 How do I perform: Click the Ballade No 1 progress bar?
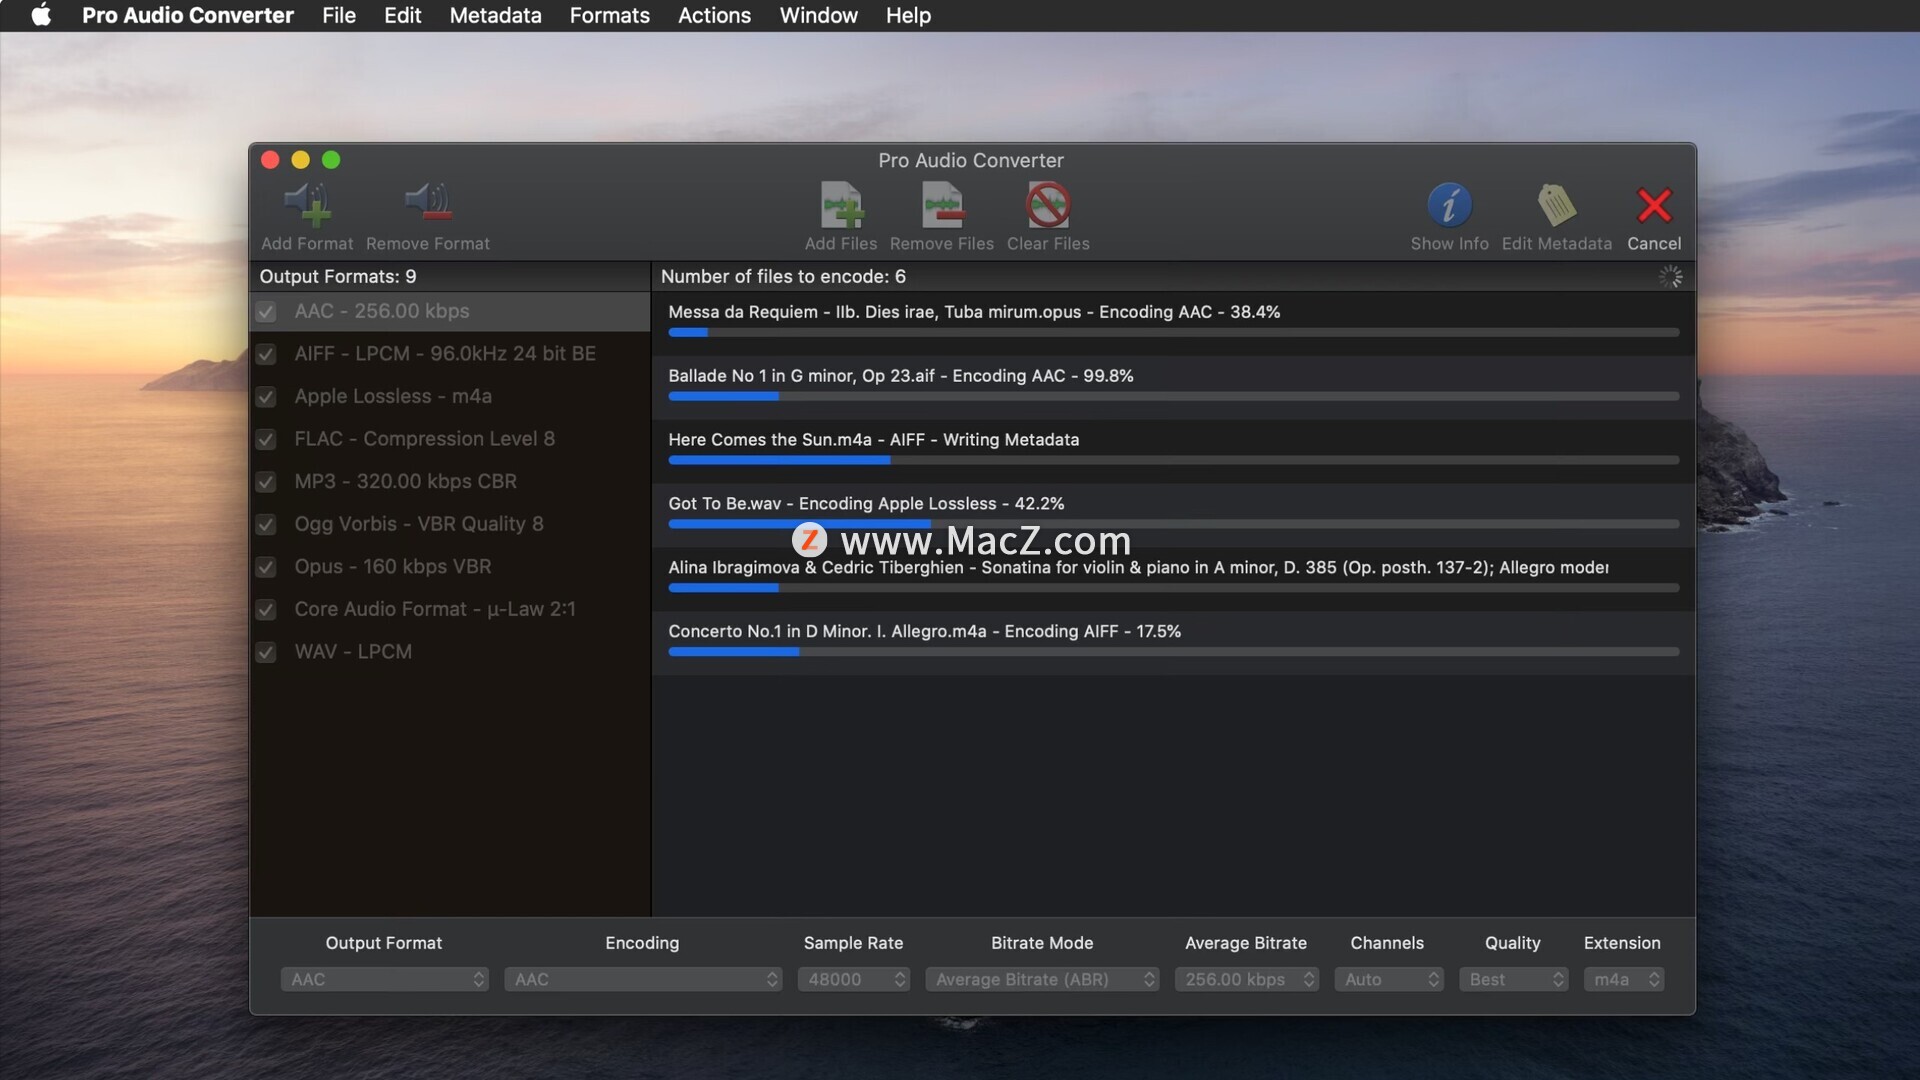[x=1173, y=396]
